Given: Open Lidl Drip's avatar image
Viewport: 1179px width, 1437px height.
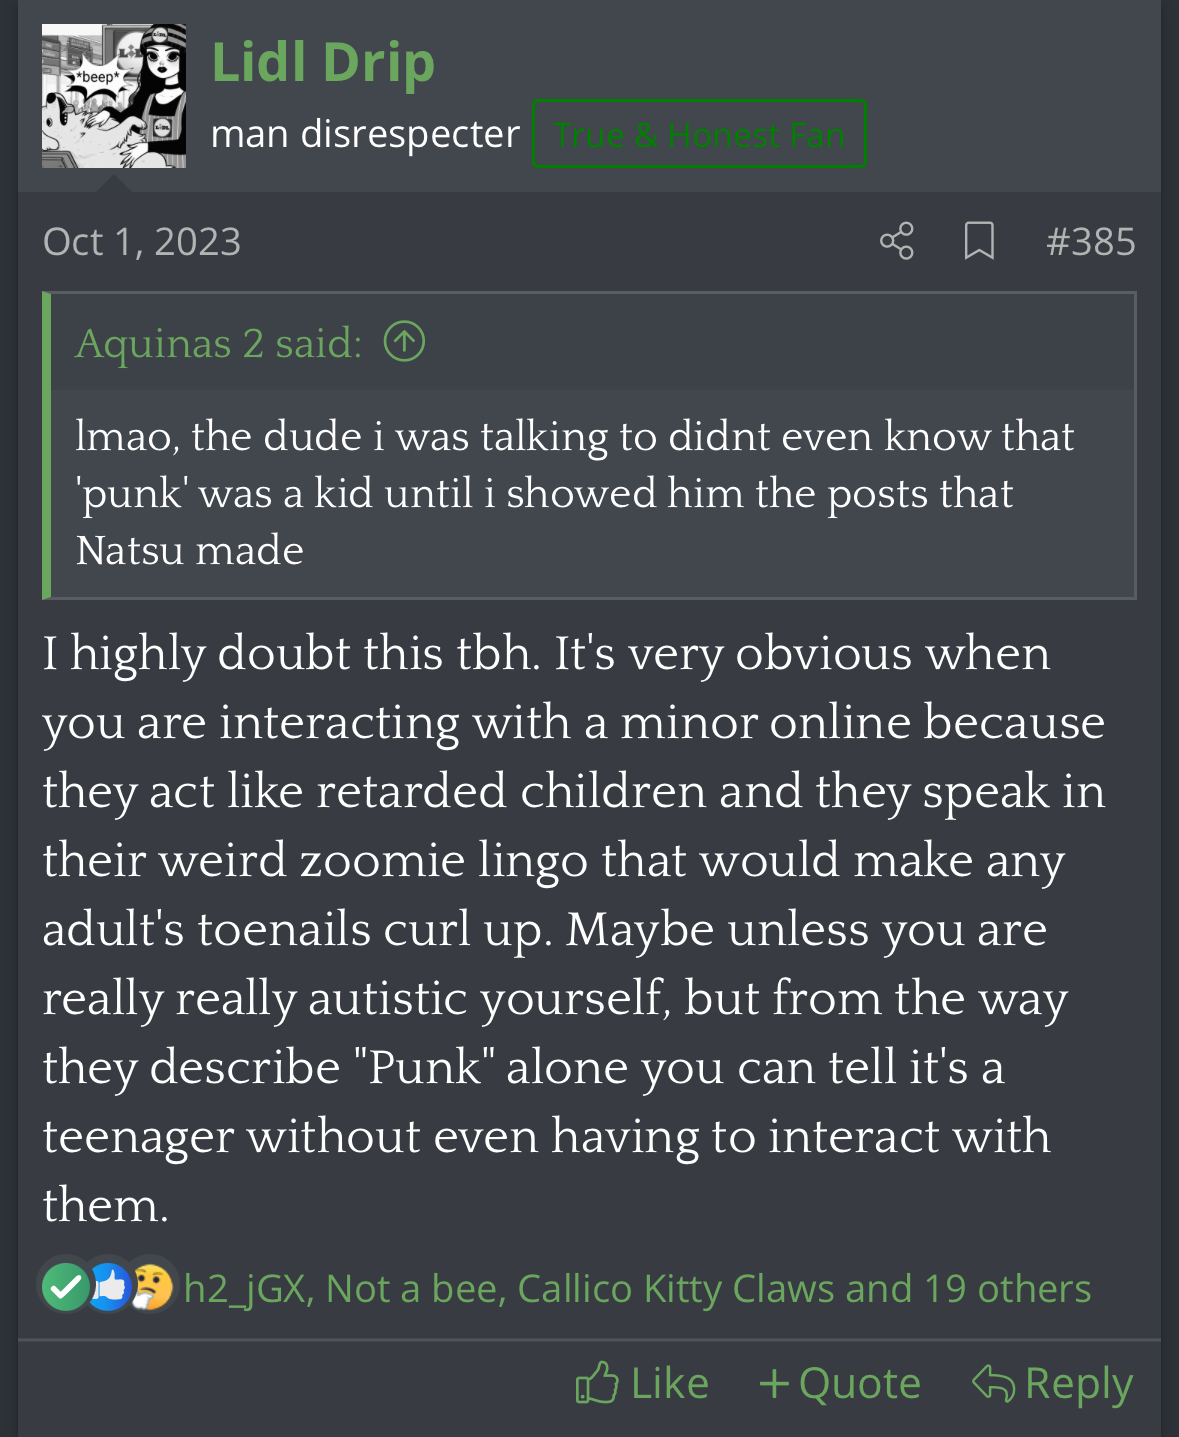Looking at the screenshot, I should [x=114, y=96].
